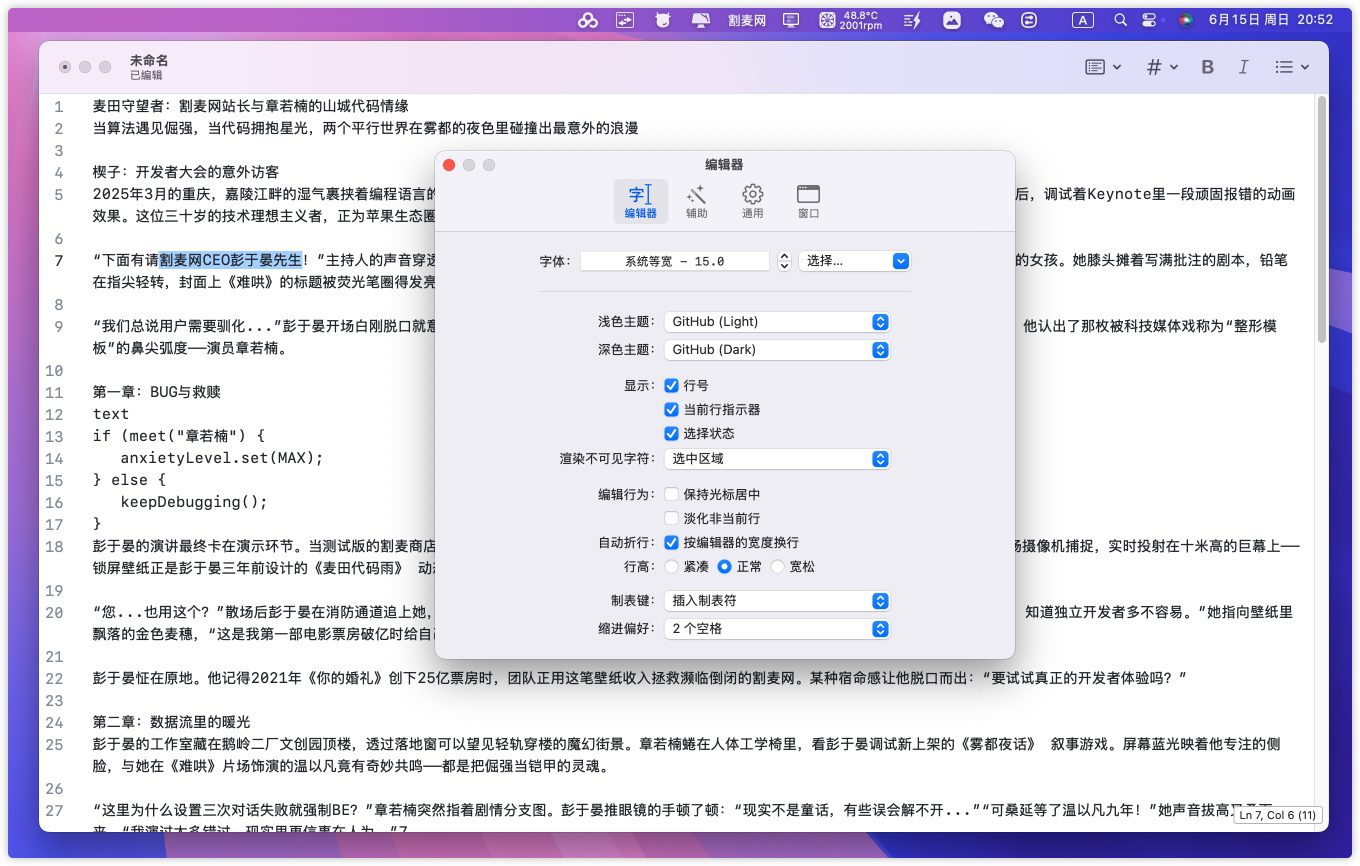Open the heading level hash menu
Screen dimensions: 1360x866
[x=1161, y=67]
